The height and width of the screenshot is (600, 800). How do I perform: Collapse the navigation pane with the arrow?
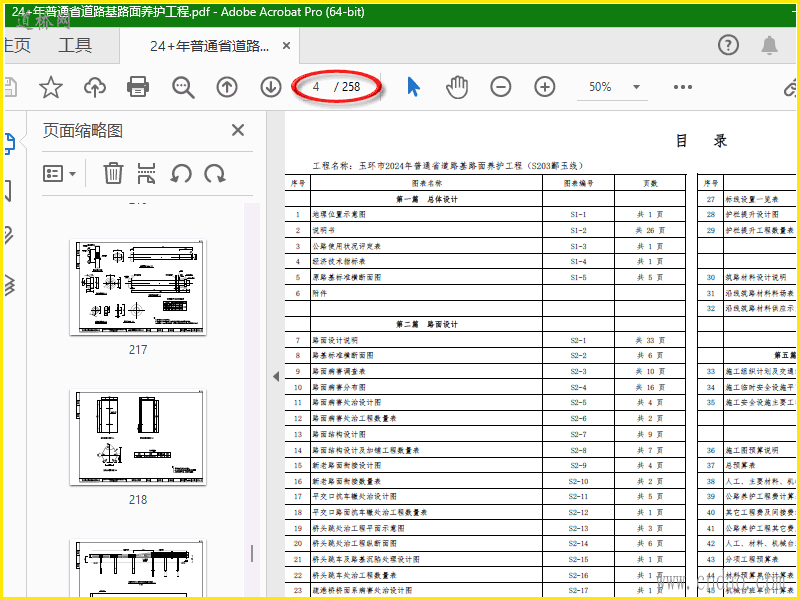pos(276,377)
